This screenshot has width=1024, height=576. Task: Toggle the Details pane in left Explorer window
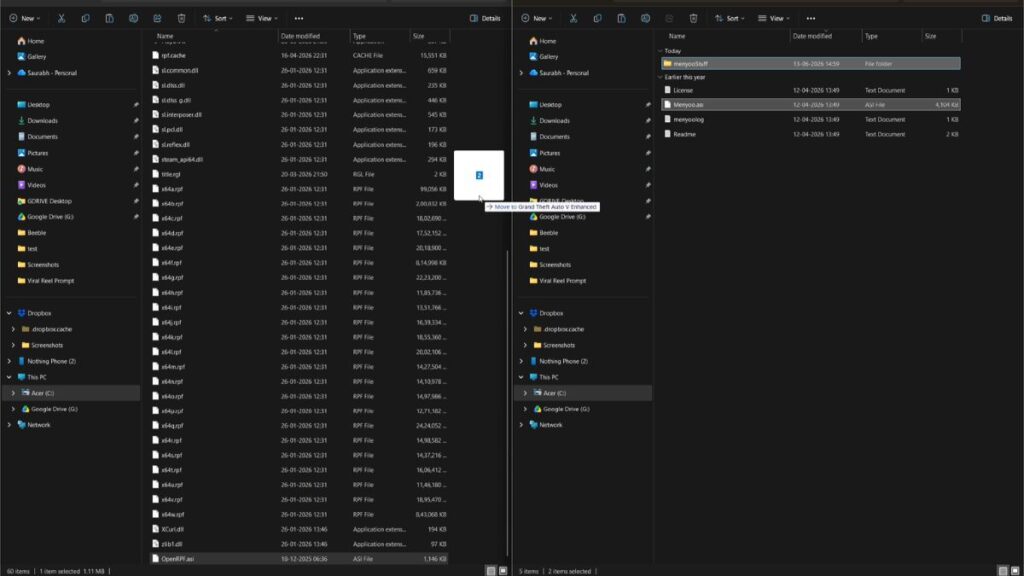coord(485,18)
